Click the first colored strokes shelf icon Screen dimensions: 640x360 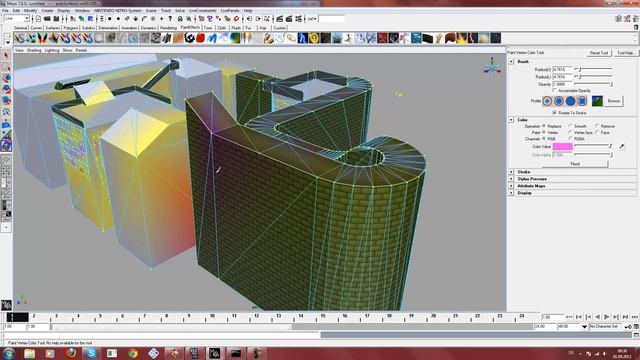pyautogui.click(x=19, y=38)
